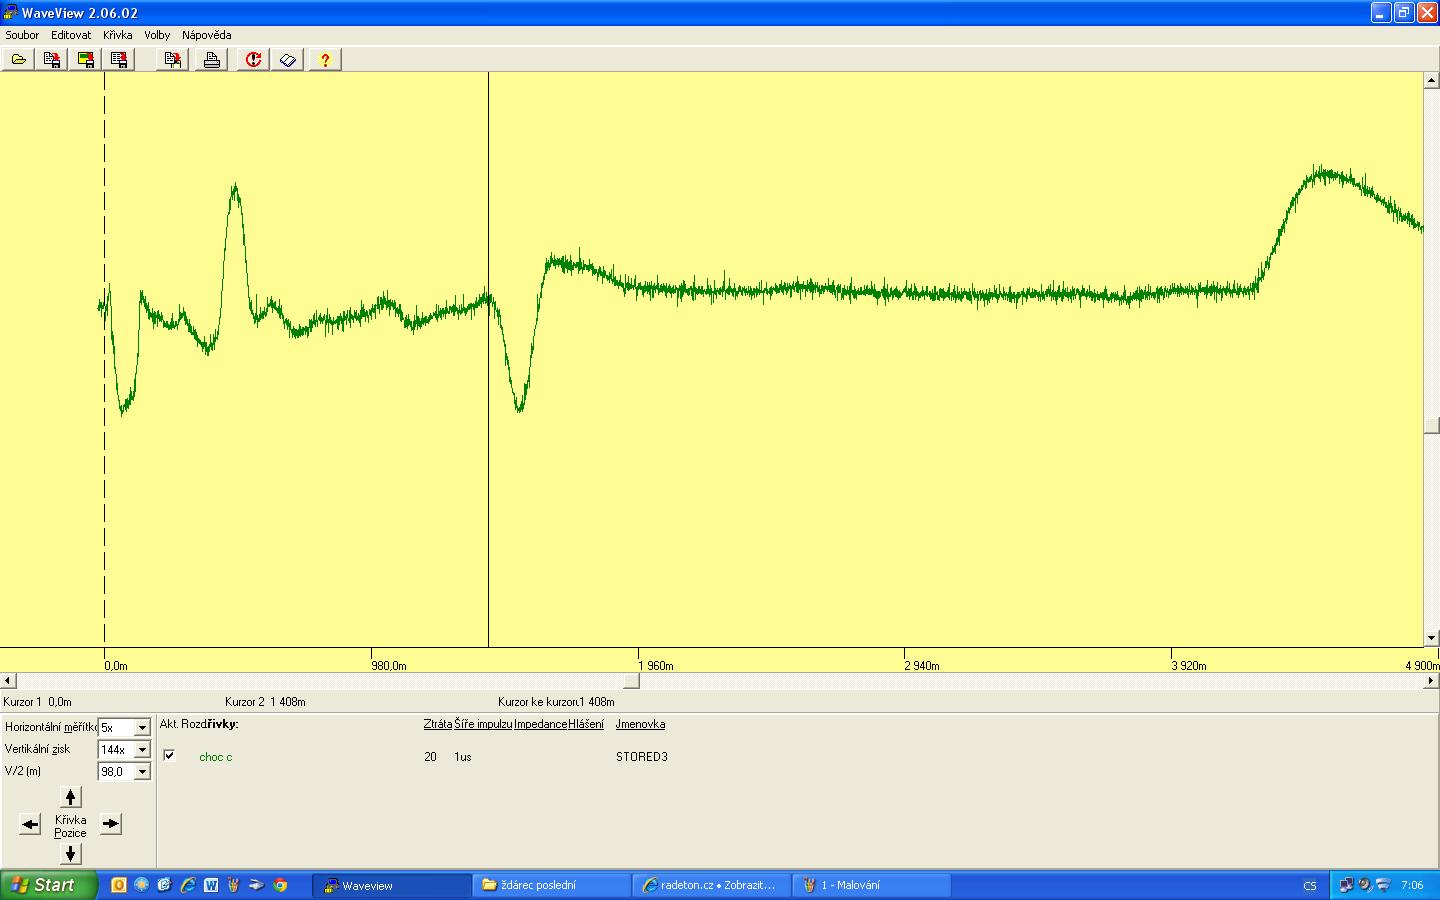The image size is (1440, 900).
Task: Switch to 1 - Malování taskbar button
Action: click(871, 885)
